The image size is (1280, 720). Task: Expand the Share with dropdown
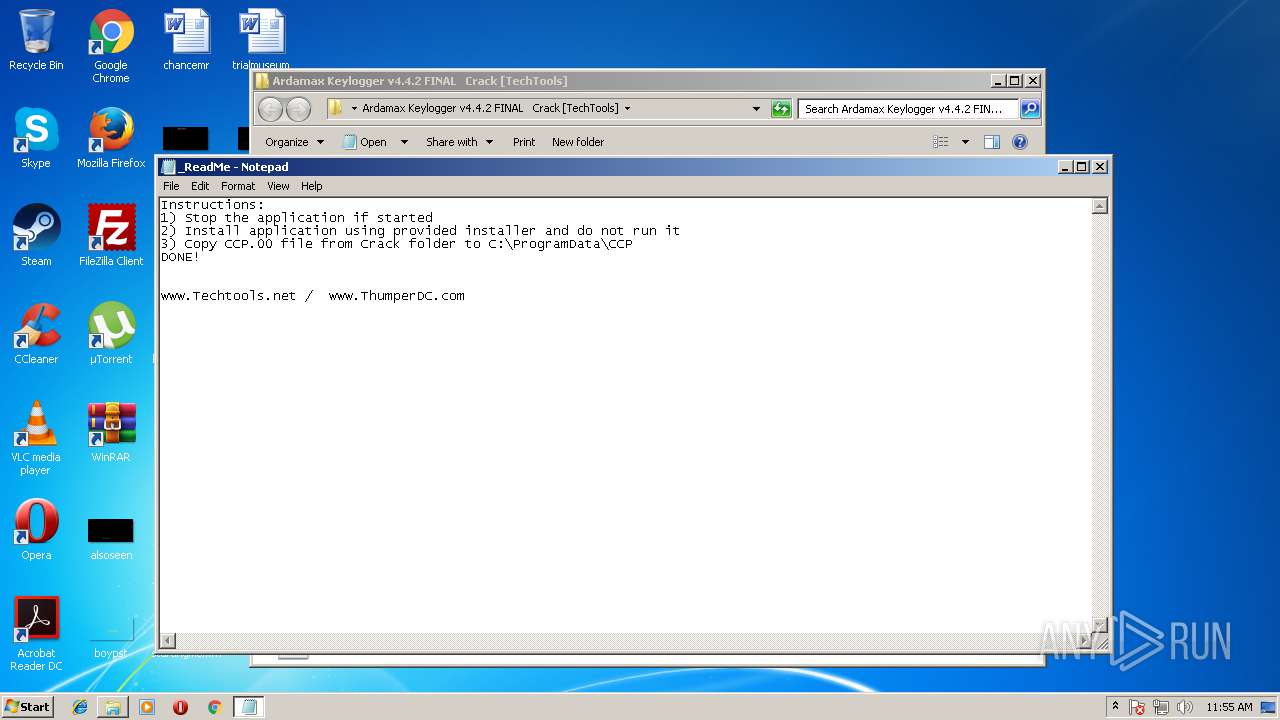459,142
